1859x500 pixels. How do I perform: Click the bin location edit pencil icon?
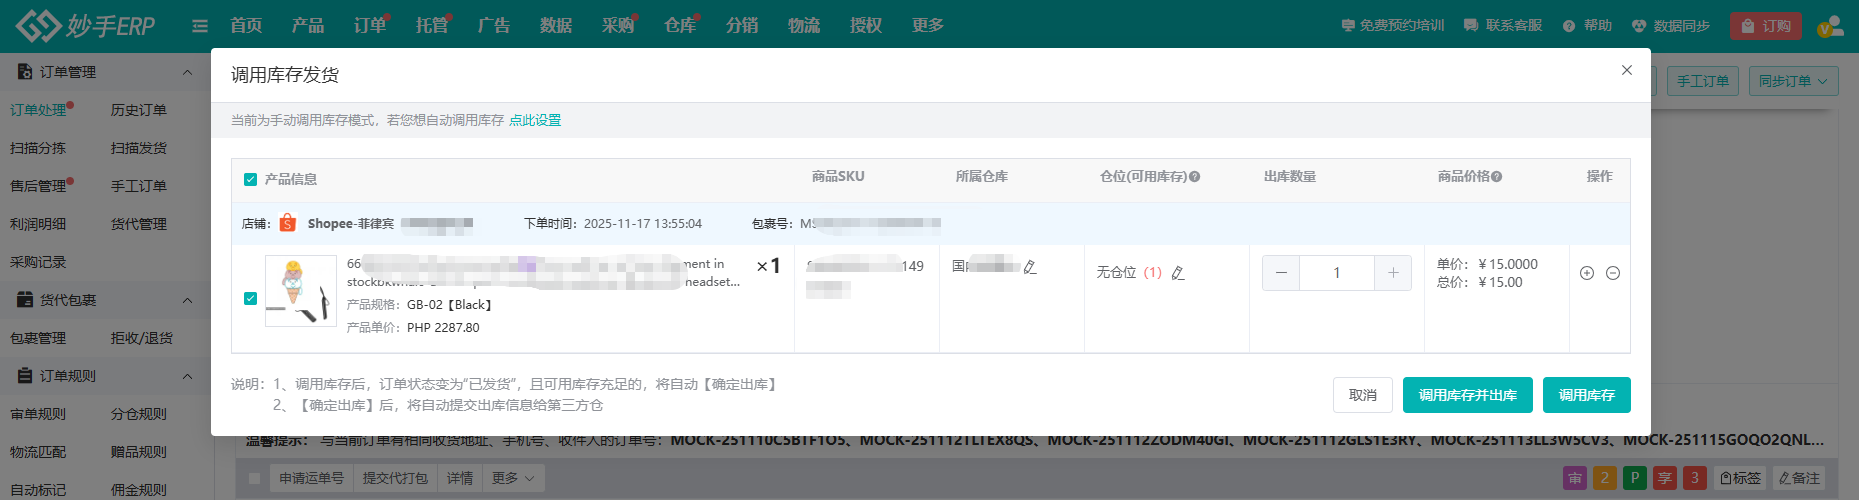point(1178,273)
